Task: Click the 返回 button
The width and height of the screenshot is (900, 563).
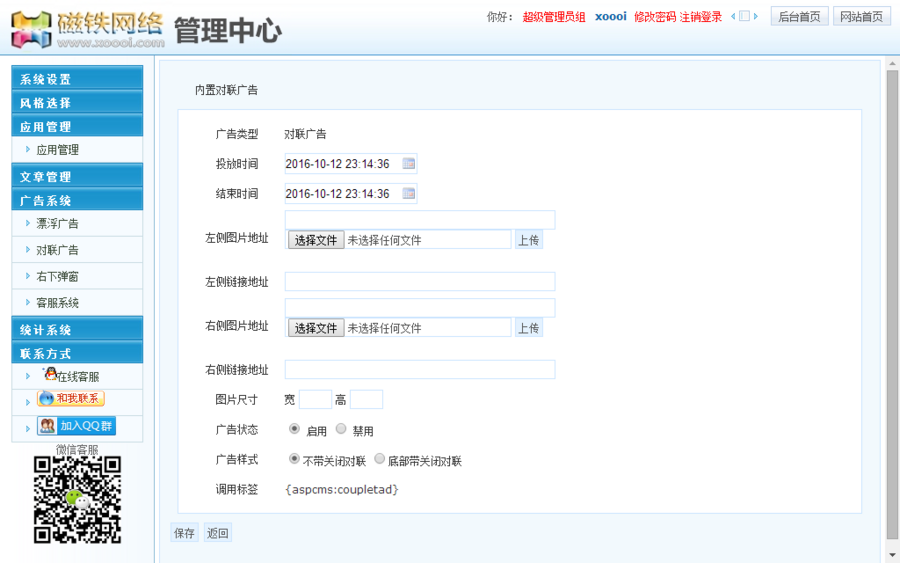Action: click(x=218, y=533)
